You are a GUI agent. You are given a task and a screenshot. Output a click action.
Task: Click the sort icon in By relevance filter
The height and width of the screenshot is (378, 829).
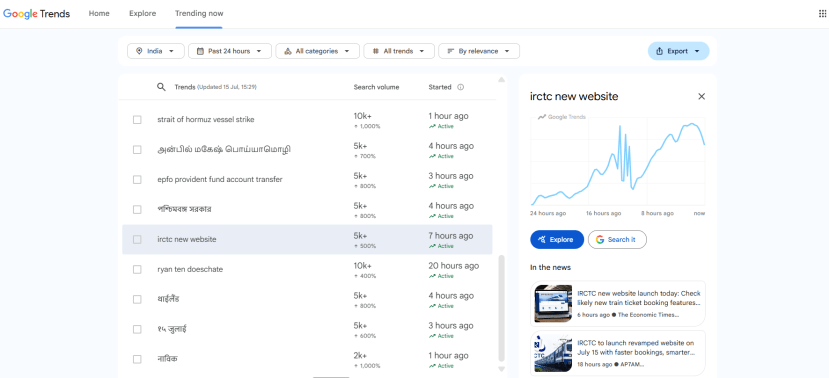click(451, 51)
